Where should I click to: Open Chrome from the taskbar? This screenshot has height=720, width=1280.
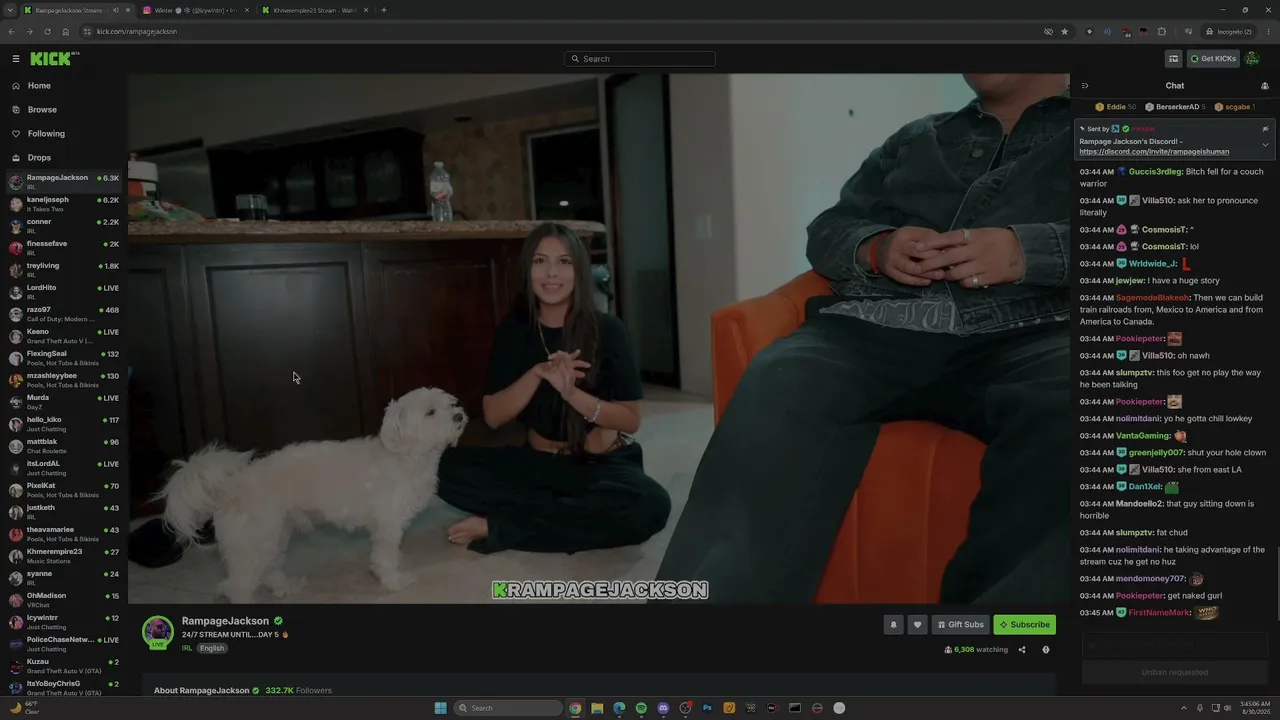[575, 708]
